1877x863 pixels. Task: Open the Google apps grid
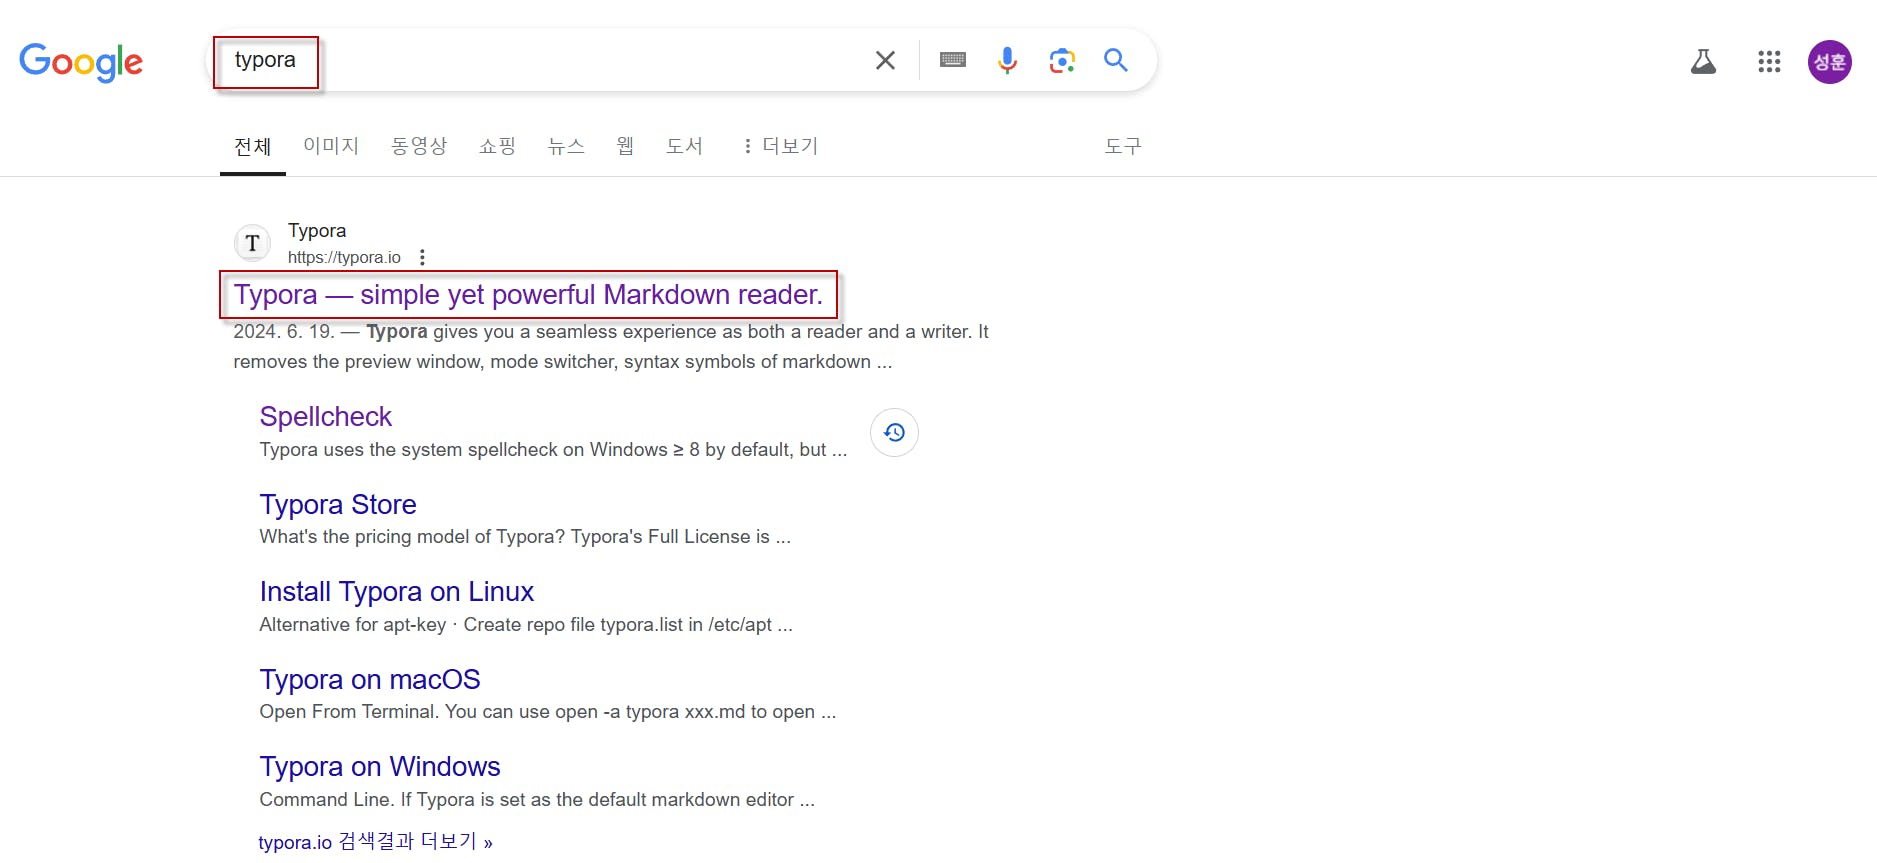(1769, 62)
